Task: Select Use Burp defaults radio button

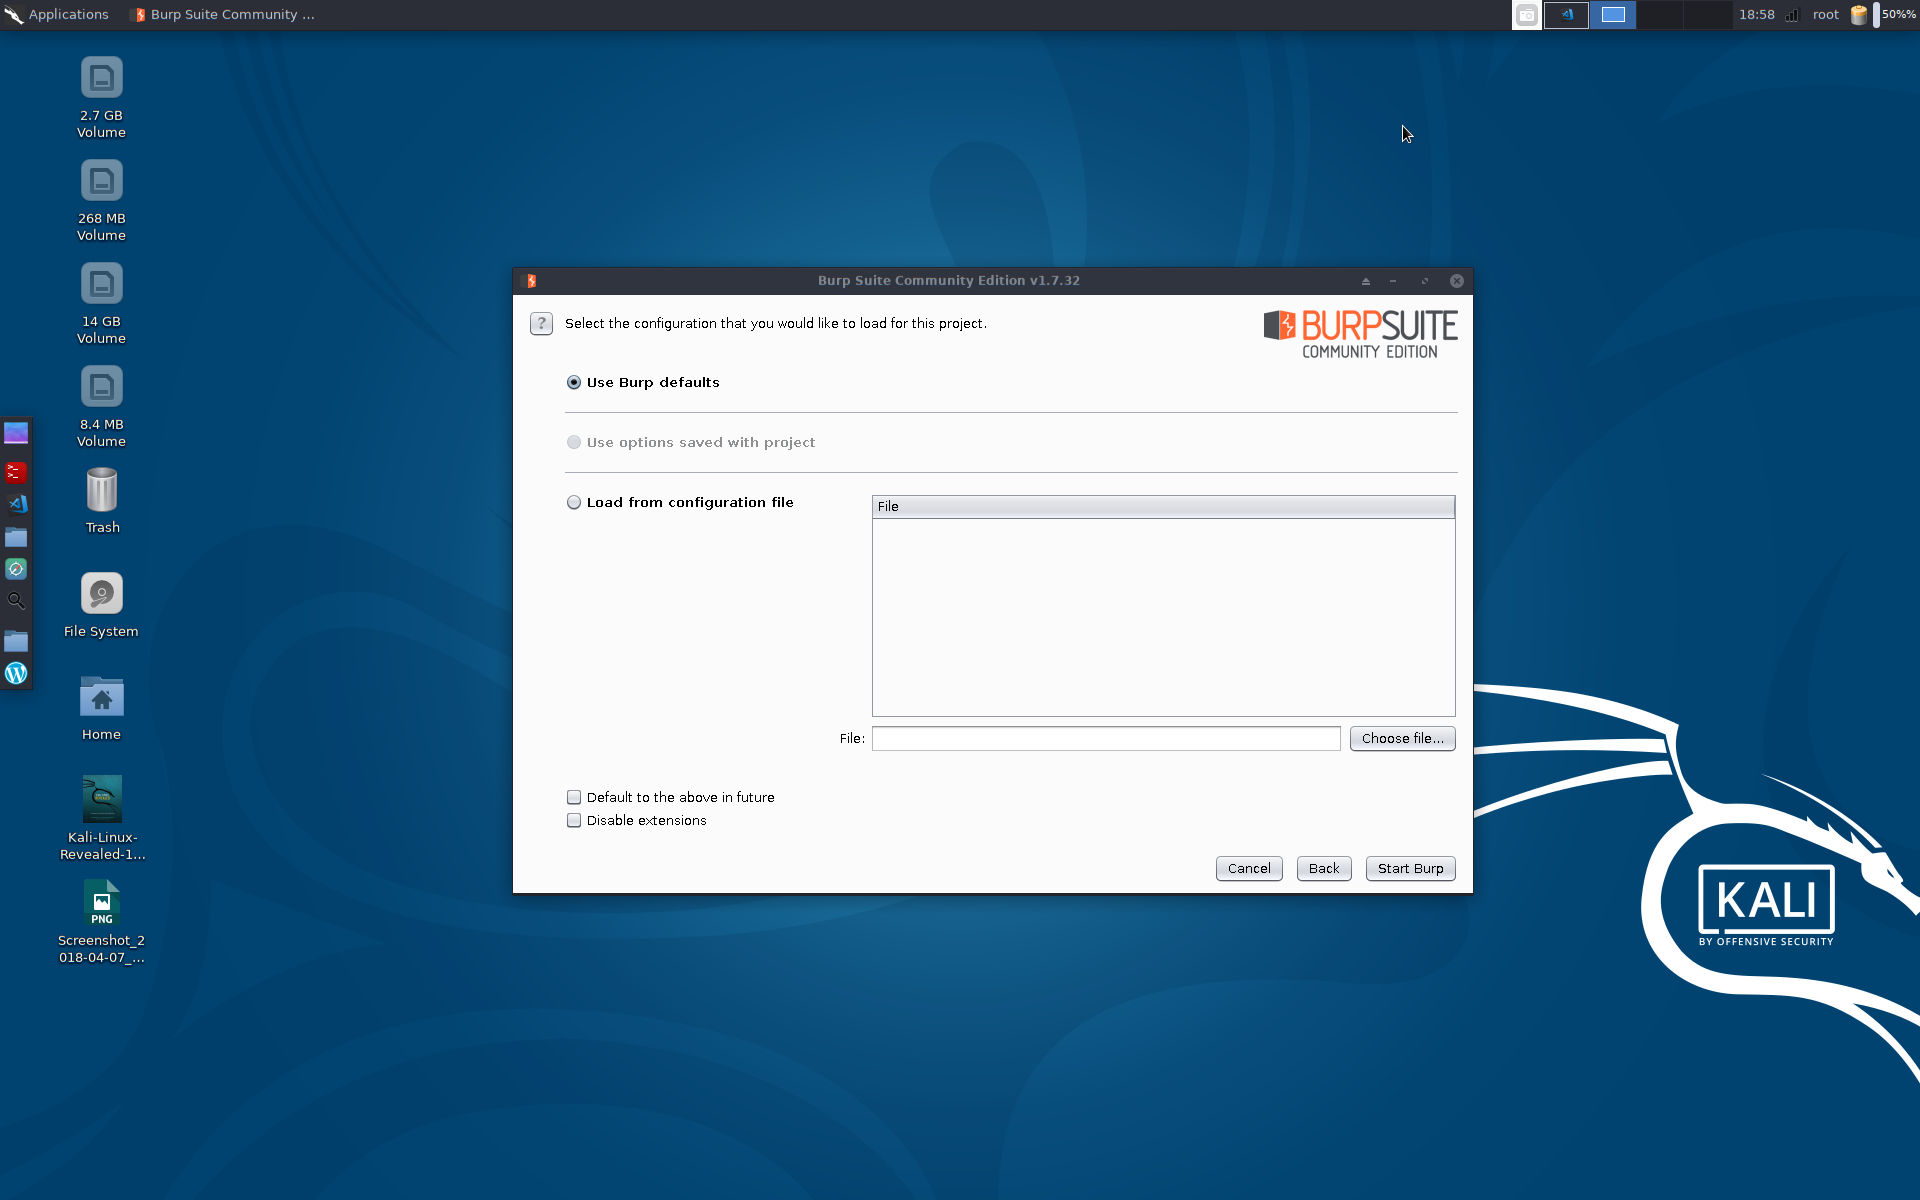Action: (574, 382)
